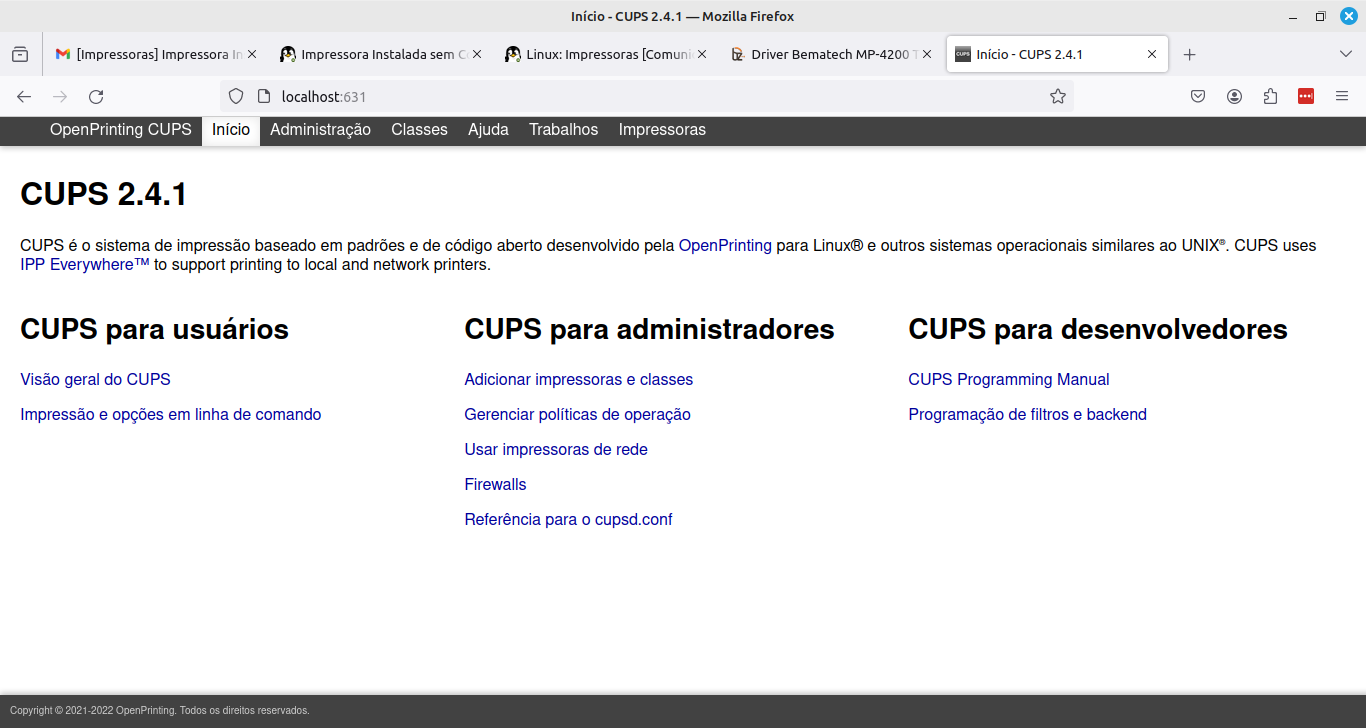Open Visão geral do CUPS

[x=95, y=380]
